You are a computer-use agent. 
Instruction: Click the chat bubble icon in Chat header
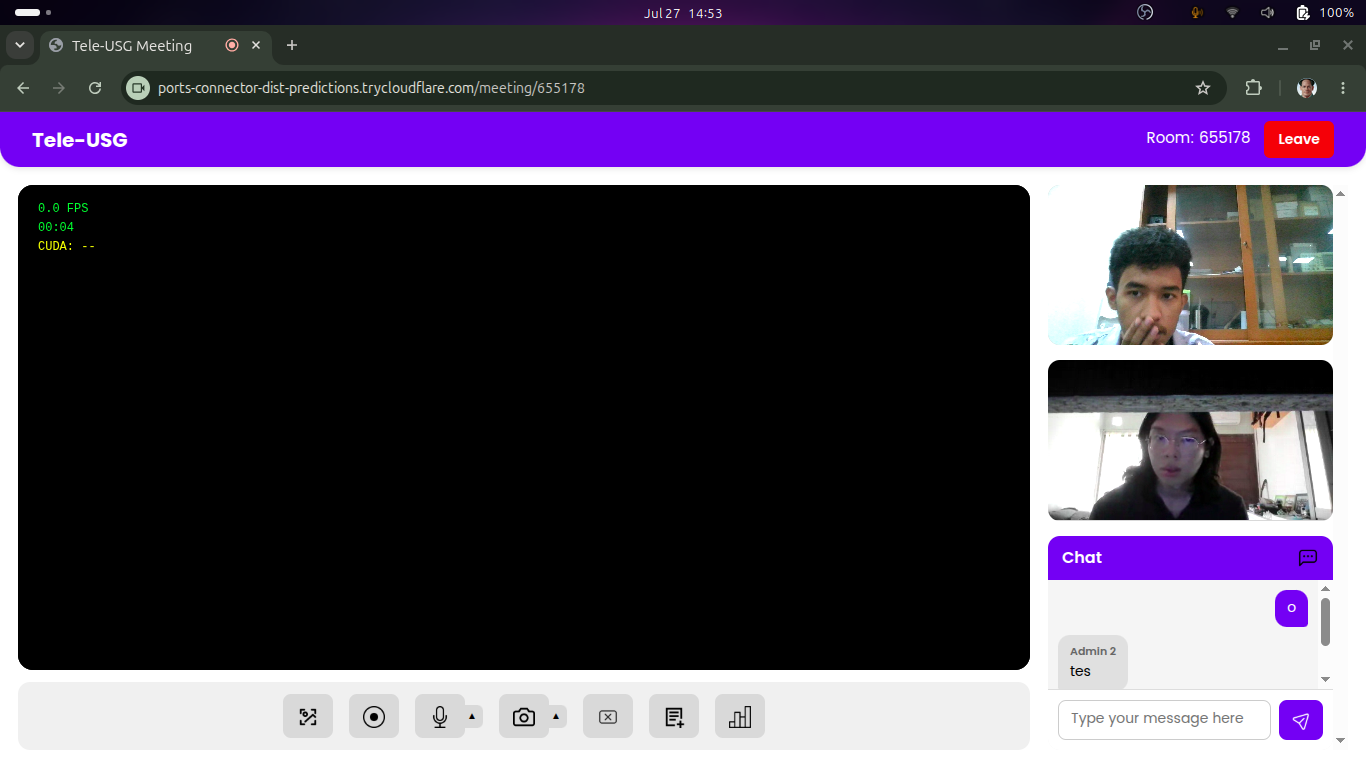[1307, 558]
